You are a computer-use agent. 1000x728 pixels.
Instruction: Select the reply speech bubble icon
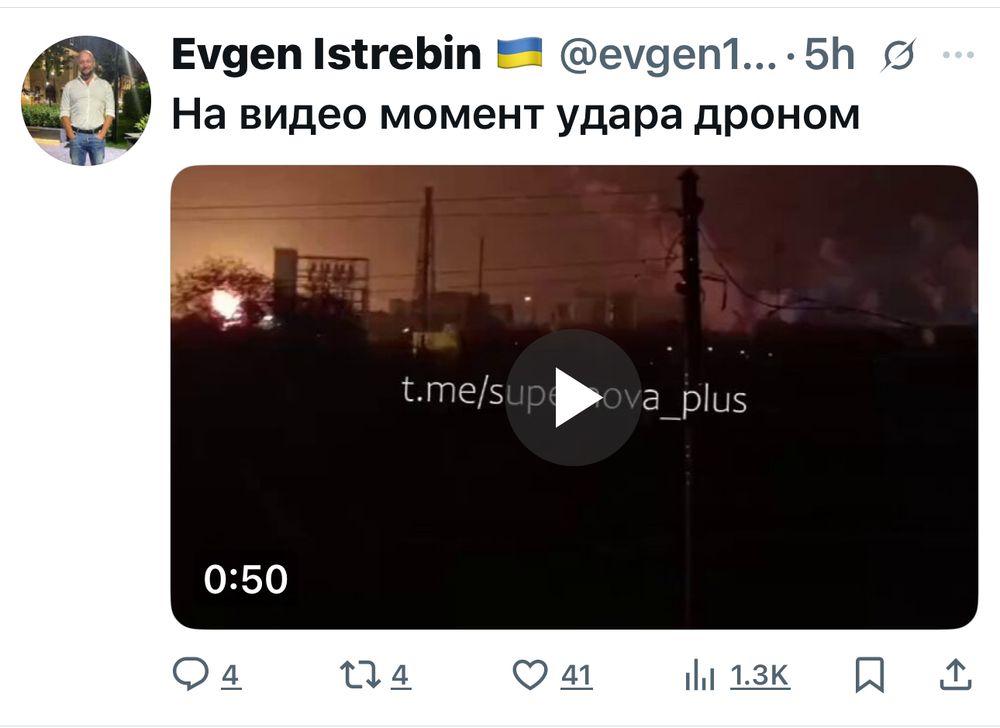point(190,674)
